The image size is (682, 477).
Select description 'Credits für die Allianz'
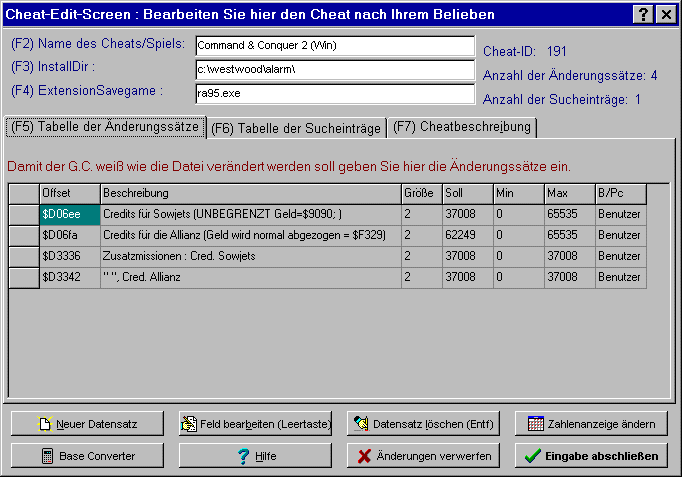(251, 235)
